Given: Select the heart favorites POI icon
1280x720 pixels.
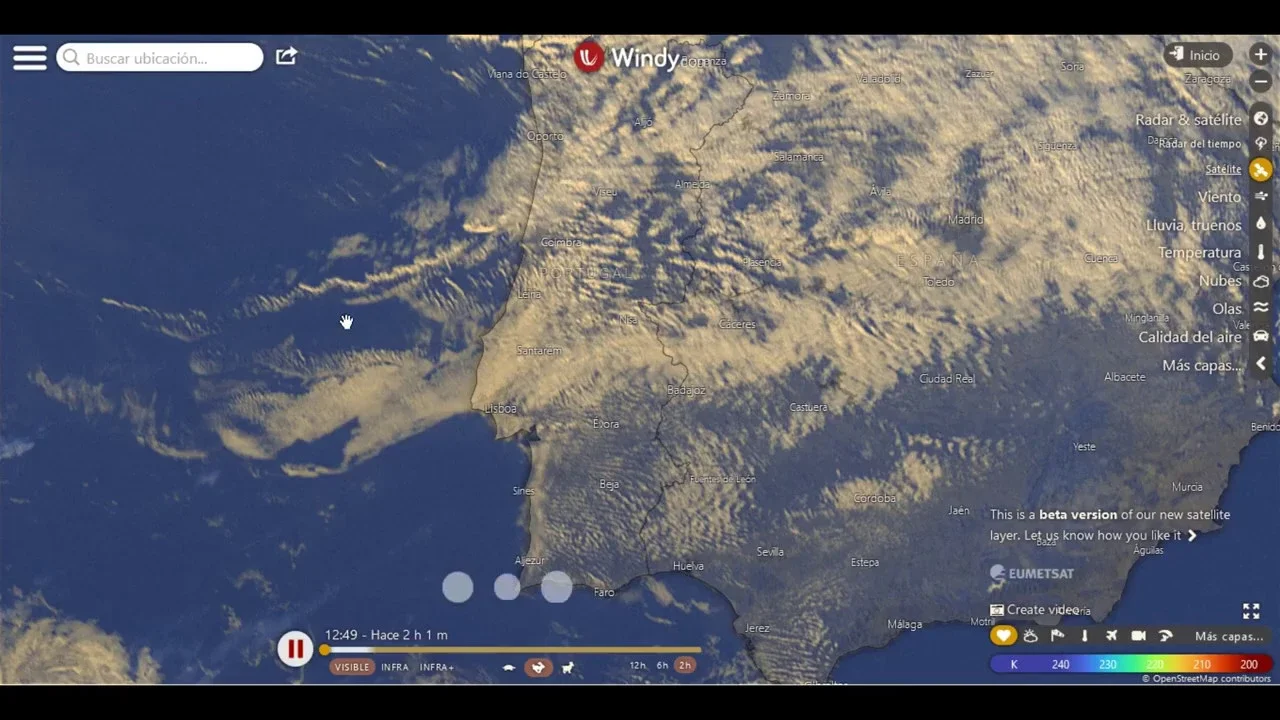Looking at the screenshot, I should pos(1004,635).
